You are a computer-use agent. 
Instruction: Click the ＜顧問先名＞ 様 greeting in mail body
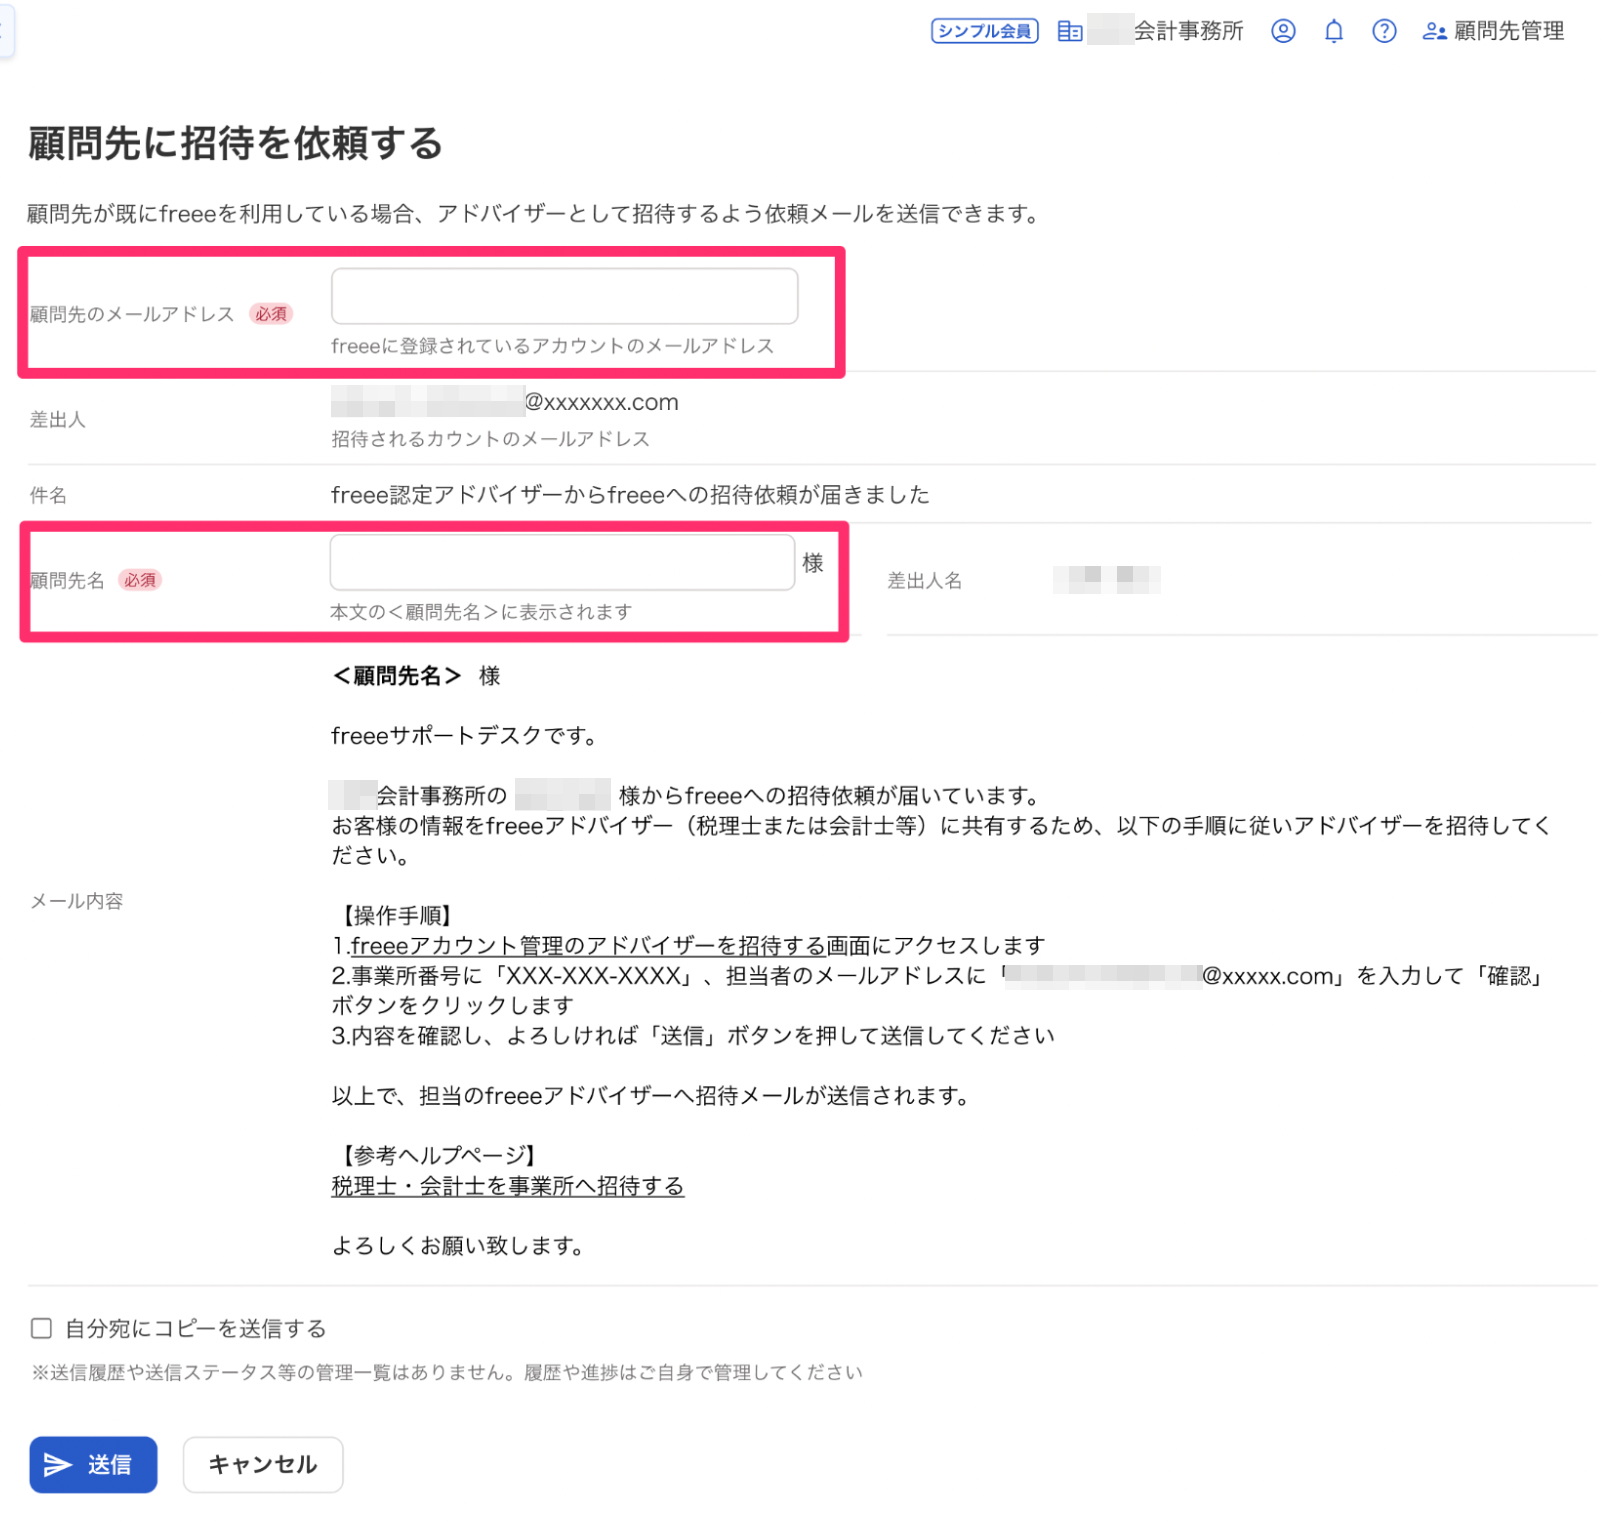click(416, 676)
